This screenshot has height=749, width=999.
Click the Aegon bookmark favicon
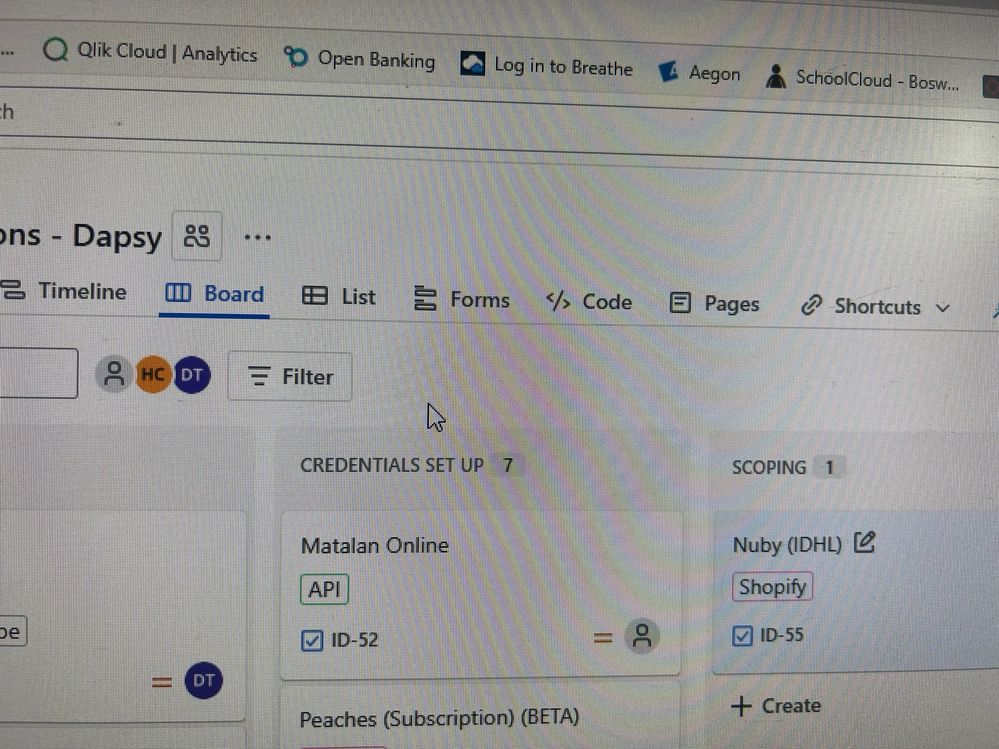(x=668, y=71)
